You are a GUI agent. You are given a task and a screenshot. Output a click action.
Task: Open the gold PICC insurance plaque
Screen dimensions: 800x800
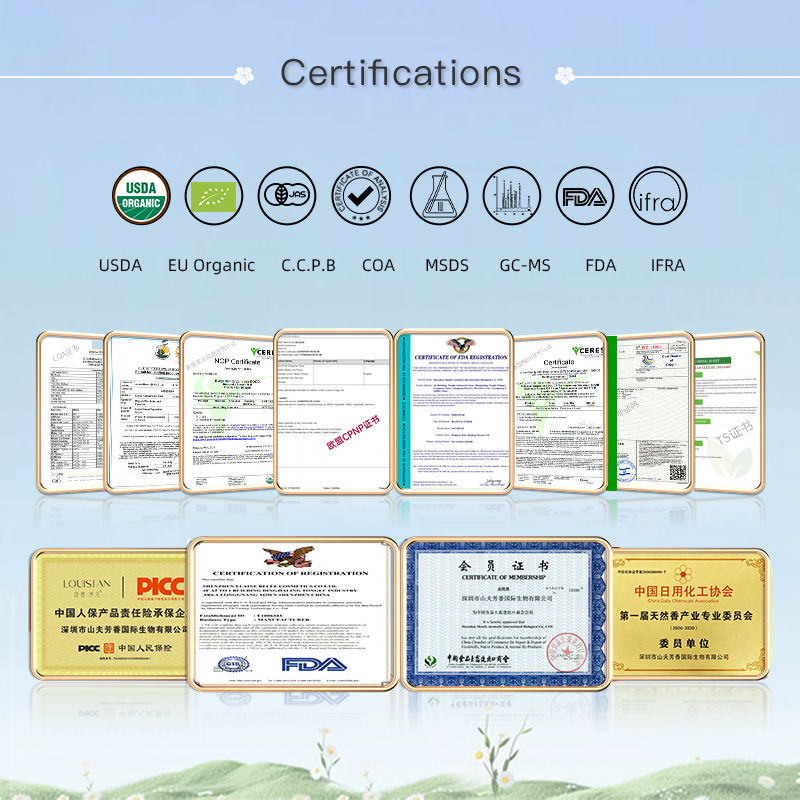110,614
